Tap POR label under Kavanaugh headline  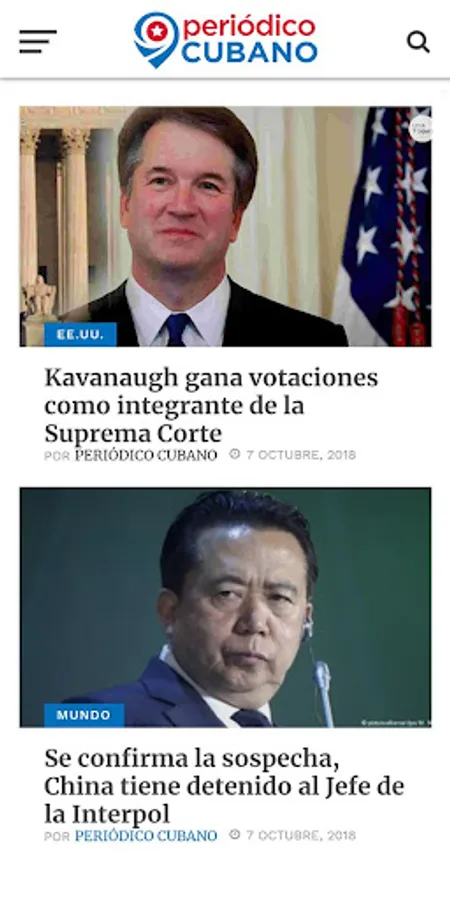click(x=57, y=456)
